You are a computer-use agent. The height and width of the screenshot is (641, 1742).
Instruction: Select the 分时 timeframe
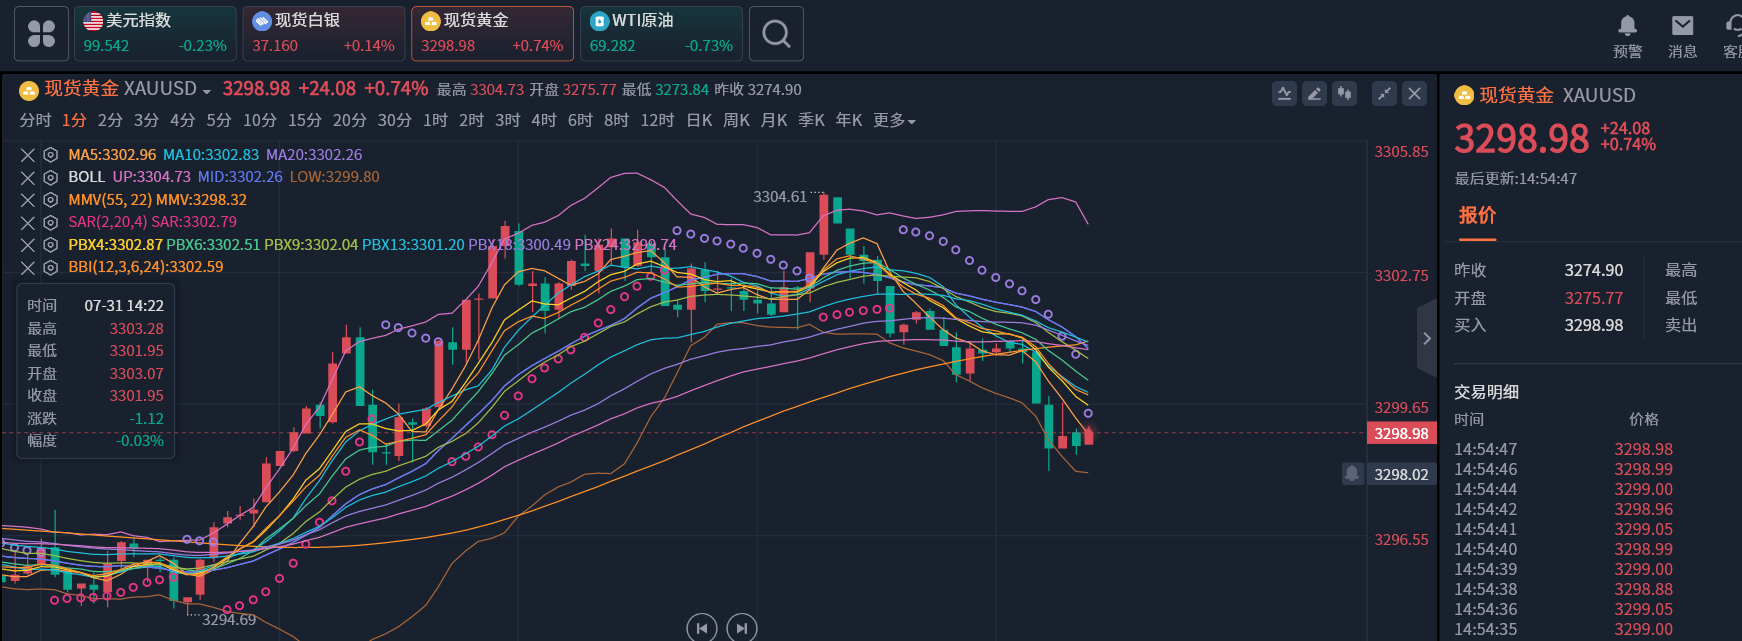pyautogui.click(x=35, y=120)
